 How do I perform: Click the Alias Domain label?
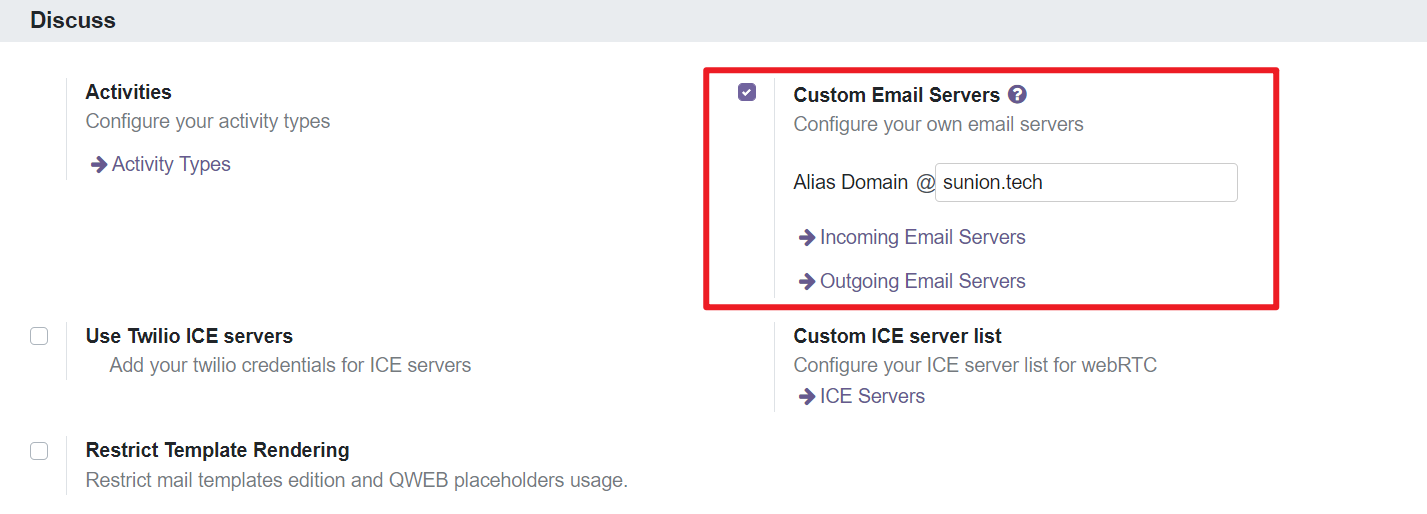coord(850,183)
